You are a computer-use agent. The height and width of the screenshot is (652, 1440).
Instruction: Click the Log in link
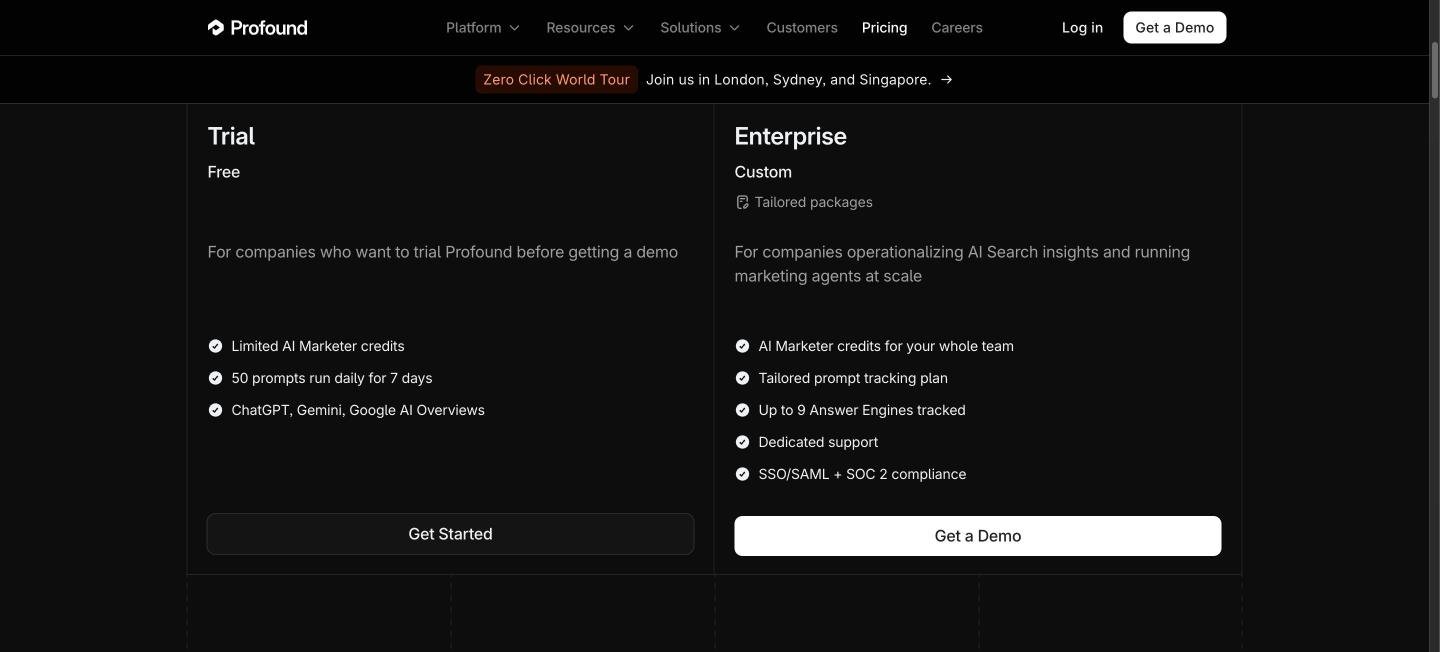[1082, 28]
